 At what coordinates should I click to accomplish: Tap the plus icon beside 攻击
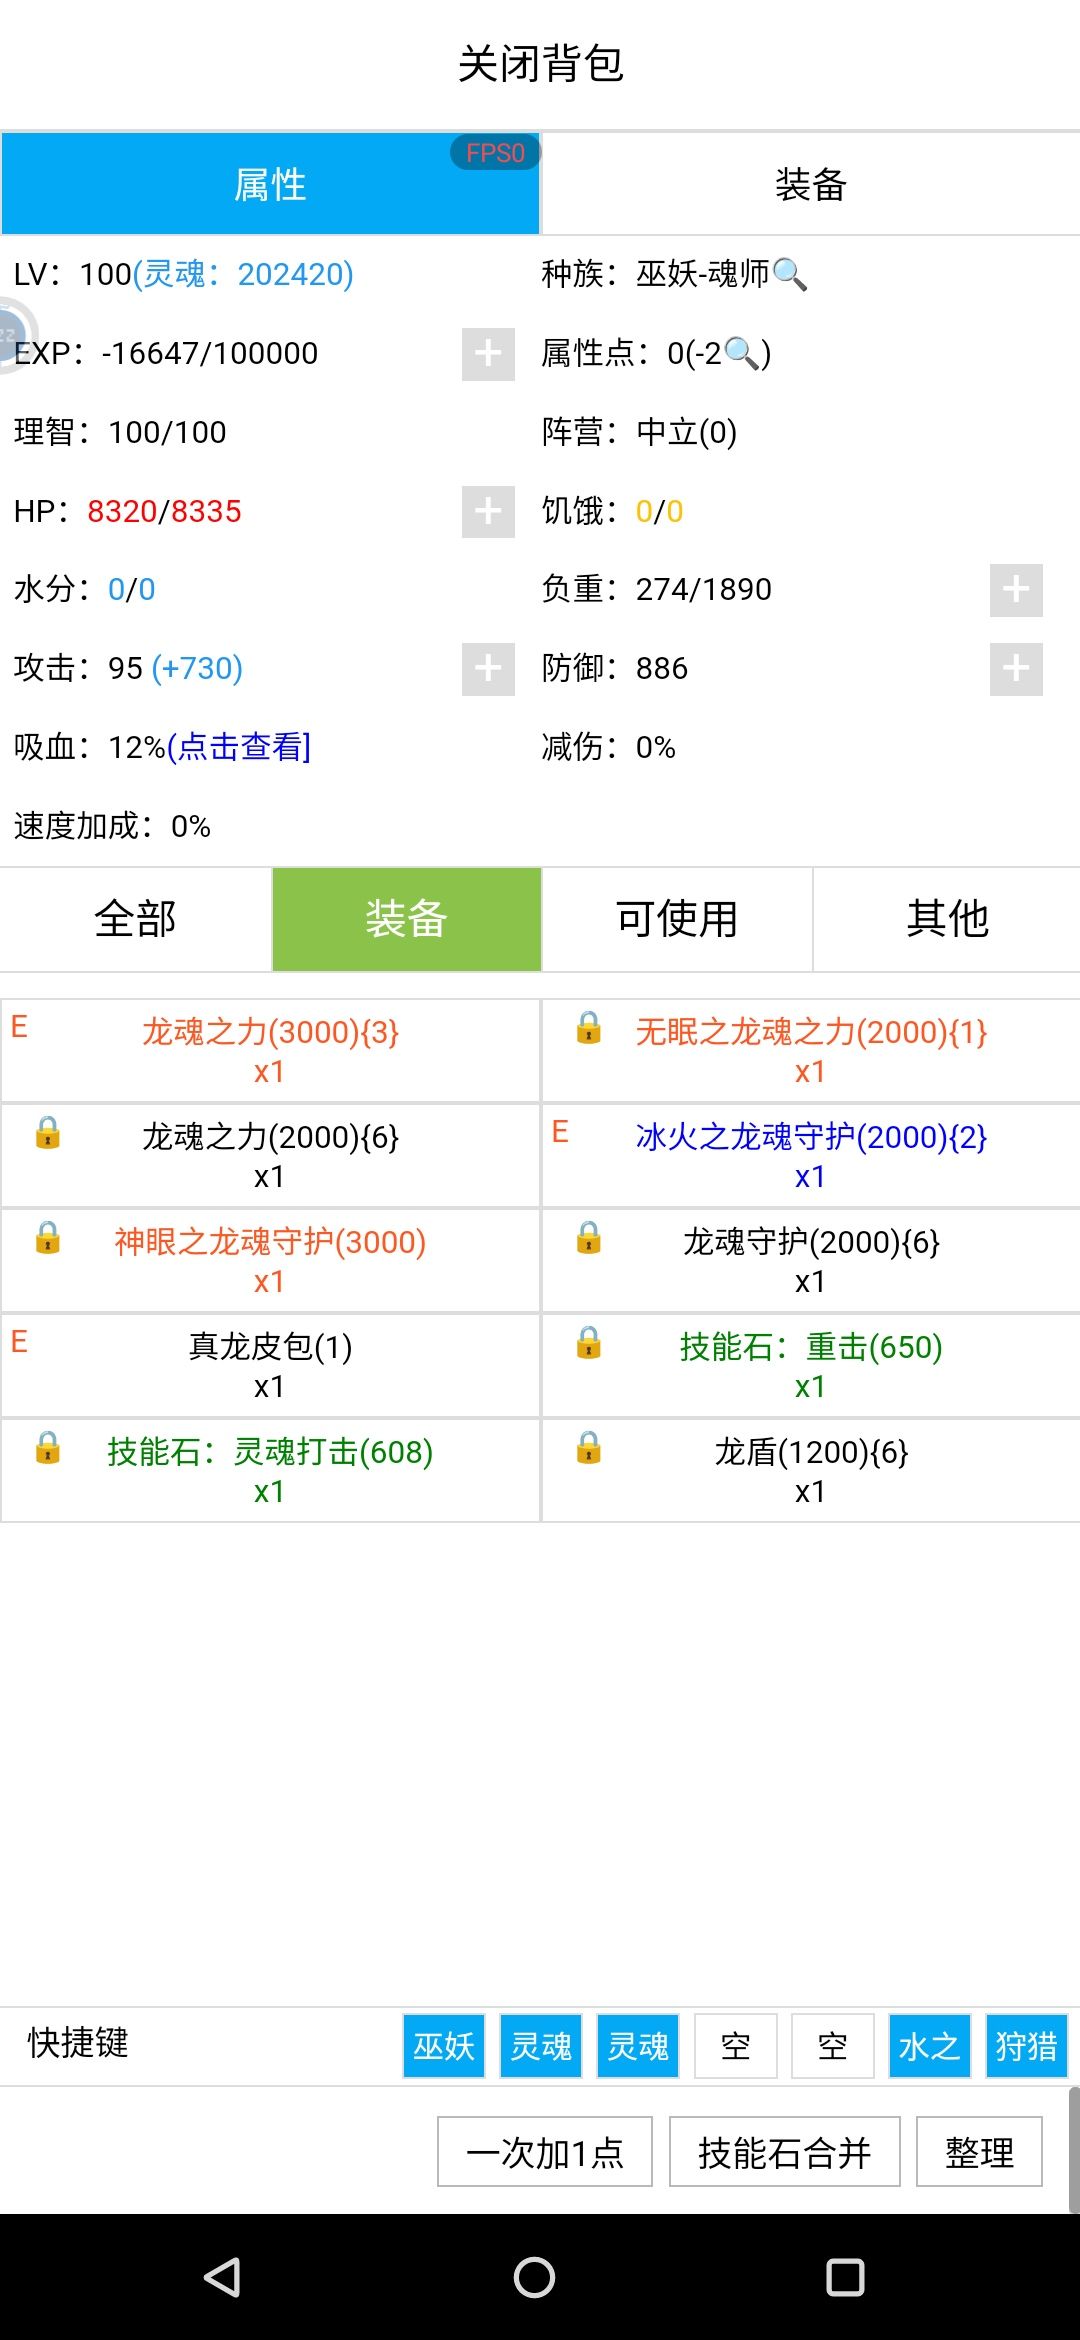pos(488,669)
